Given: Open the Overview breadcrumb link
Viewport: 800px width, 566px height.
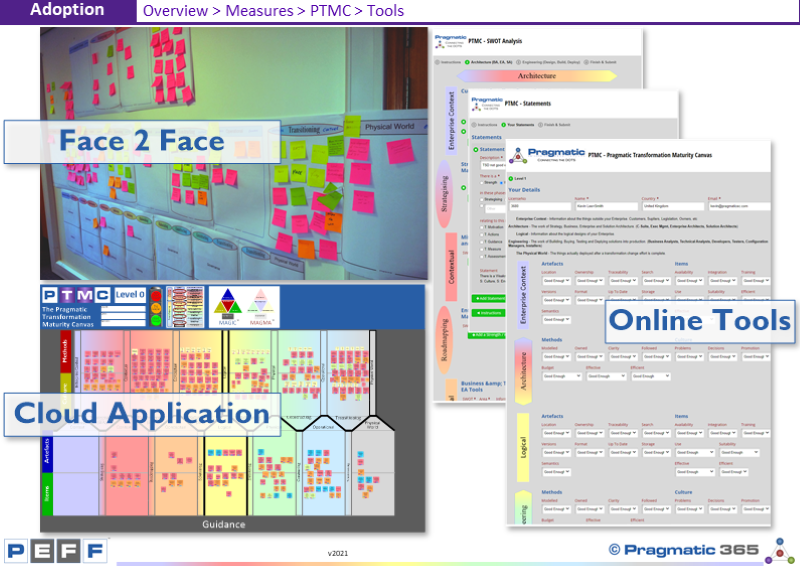Looking at the screenshot, I should [175, 11].
